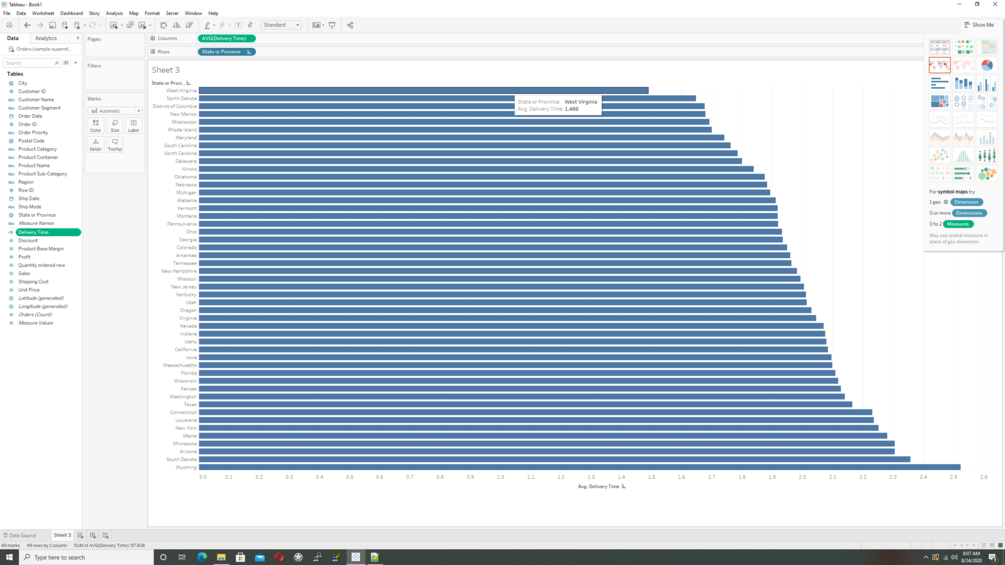Click the Data pane Search field

coord(31,63)
